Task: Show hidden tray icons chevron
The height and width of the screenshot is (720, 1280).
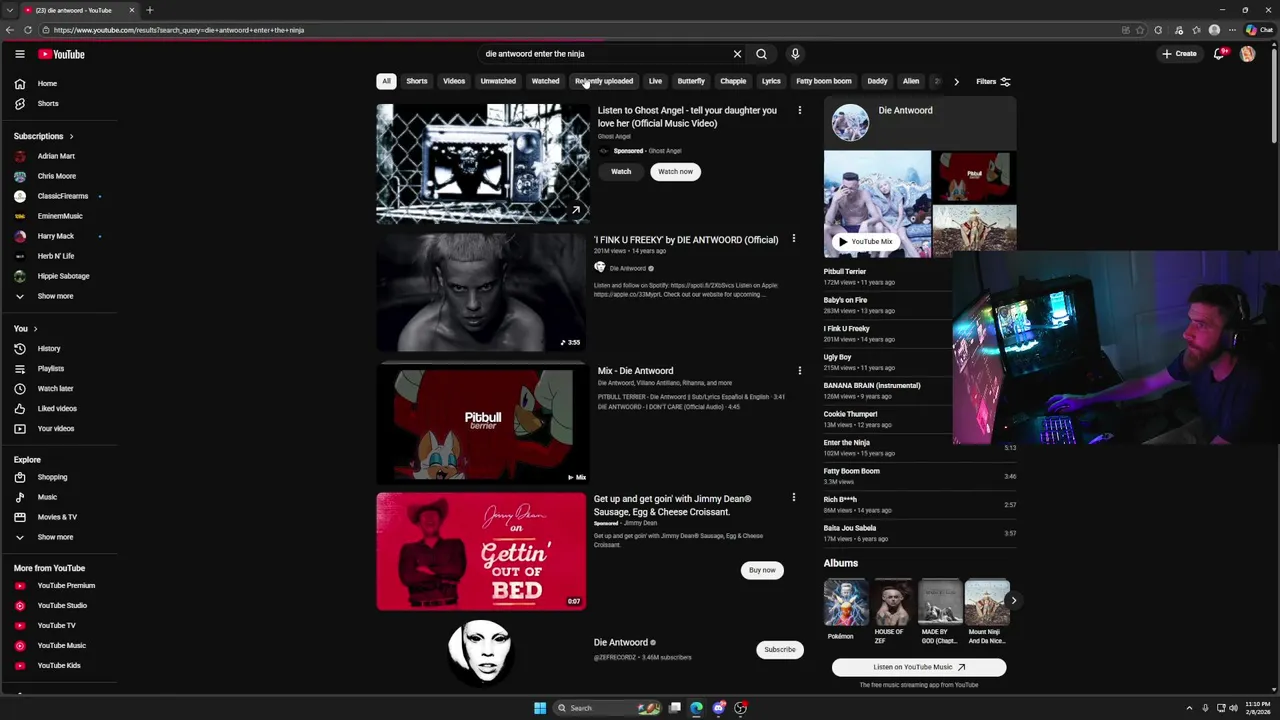Action: pos(1188,708)
